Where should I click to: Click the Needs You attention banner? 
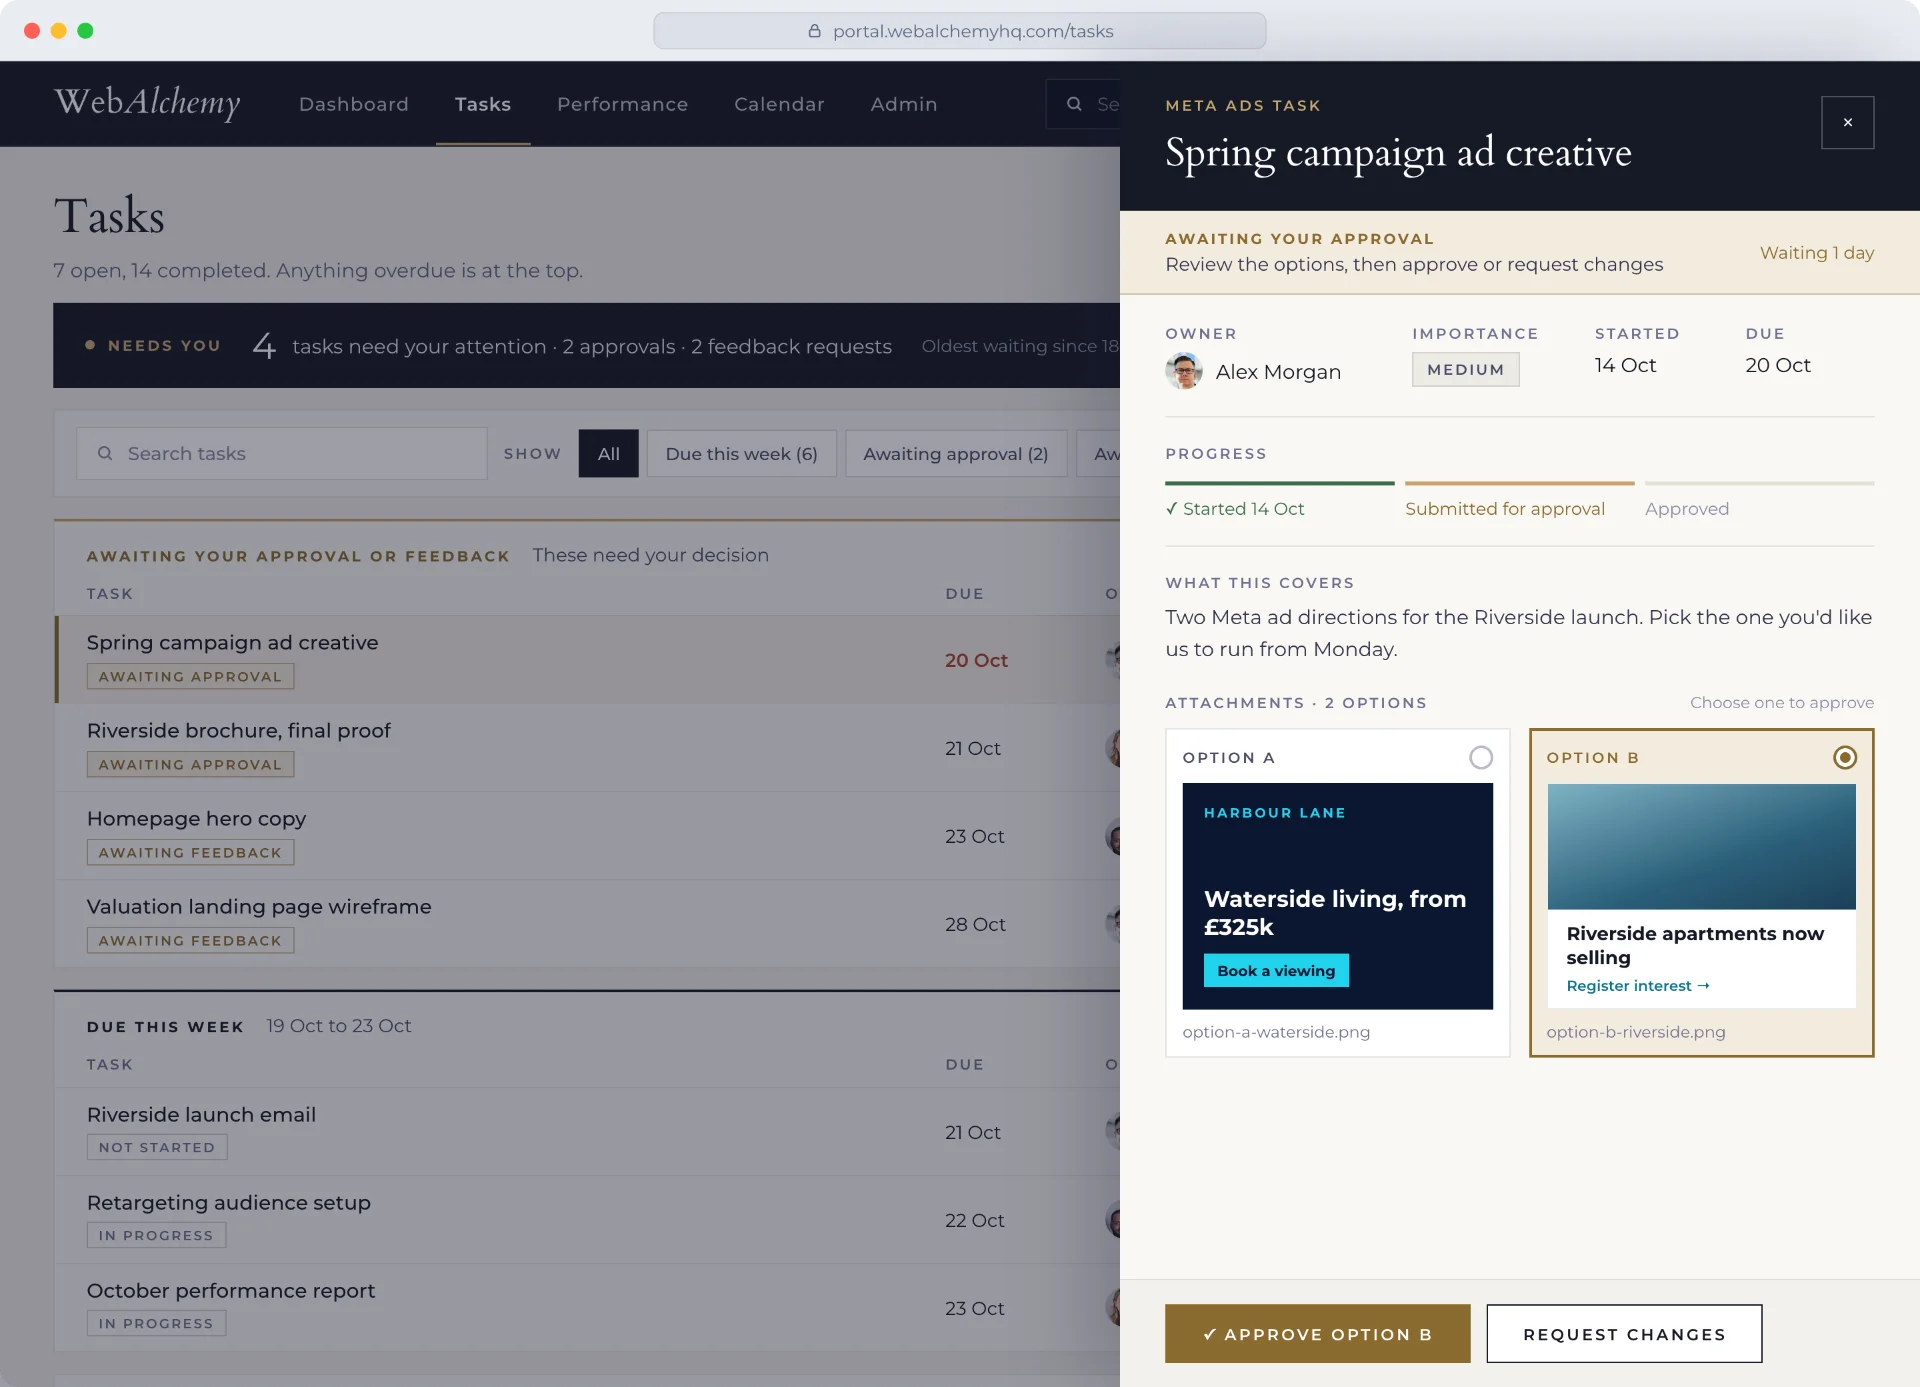click(x=587, y=345)
